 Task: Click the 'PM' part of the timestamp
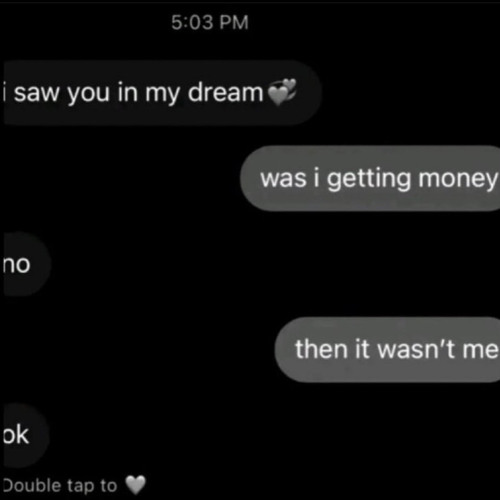pyautogui.click(x=234, y=23)
